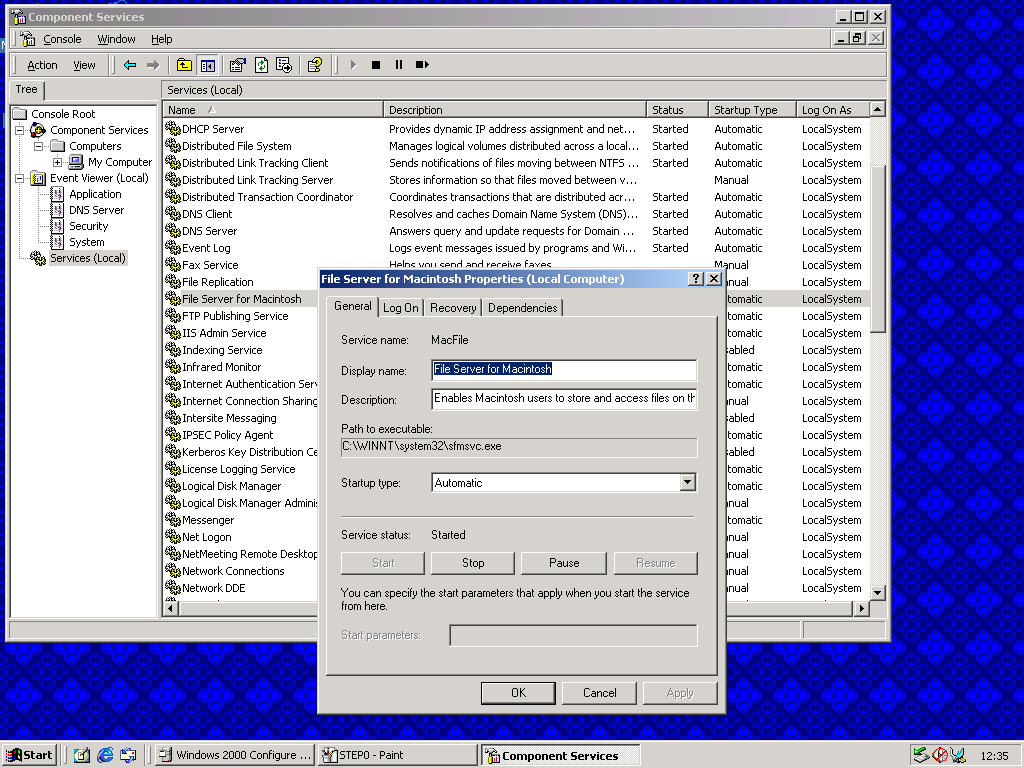Click the Back arrow toolbar icon
Image resolution: width=1024 pixels, height=768 pixels.
(x=129, y=65)
